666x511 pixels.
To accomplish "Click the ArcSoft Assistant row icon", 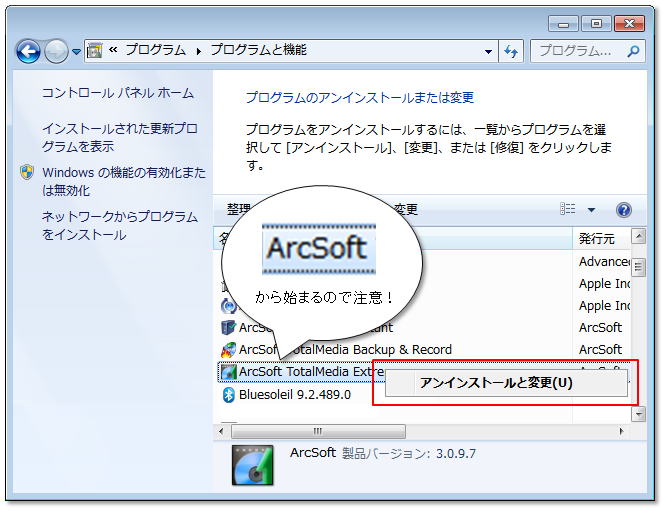I will click(229, 327).
